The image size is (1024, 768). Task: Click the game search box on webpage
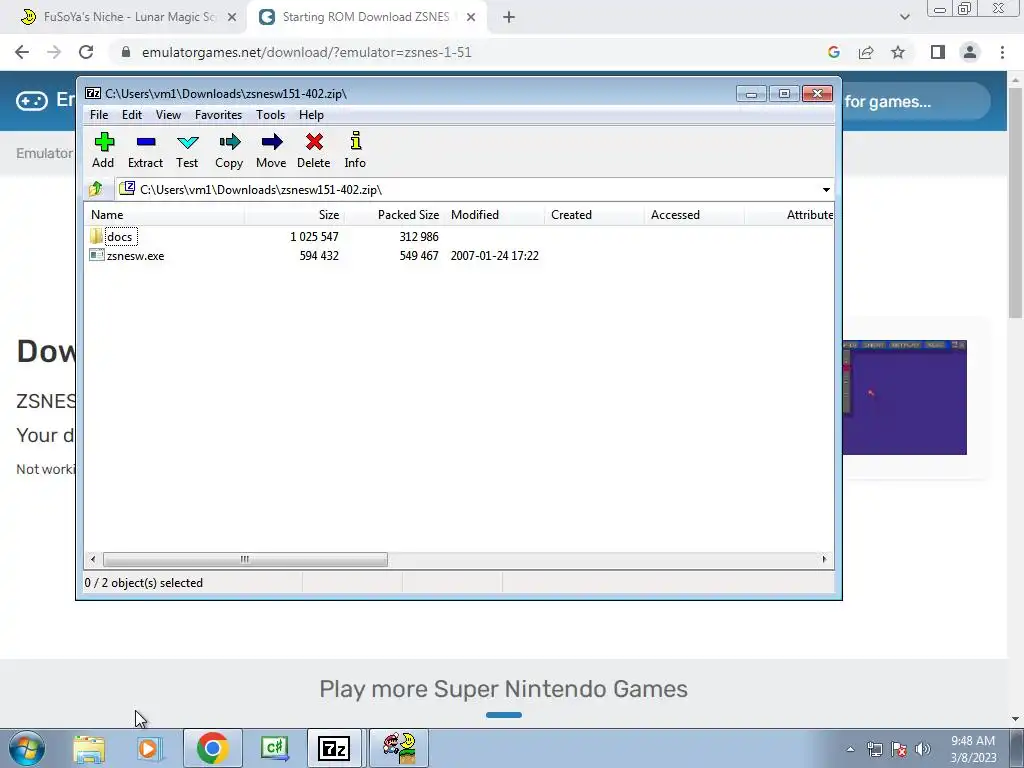click(916, 101)
